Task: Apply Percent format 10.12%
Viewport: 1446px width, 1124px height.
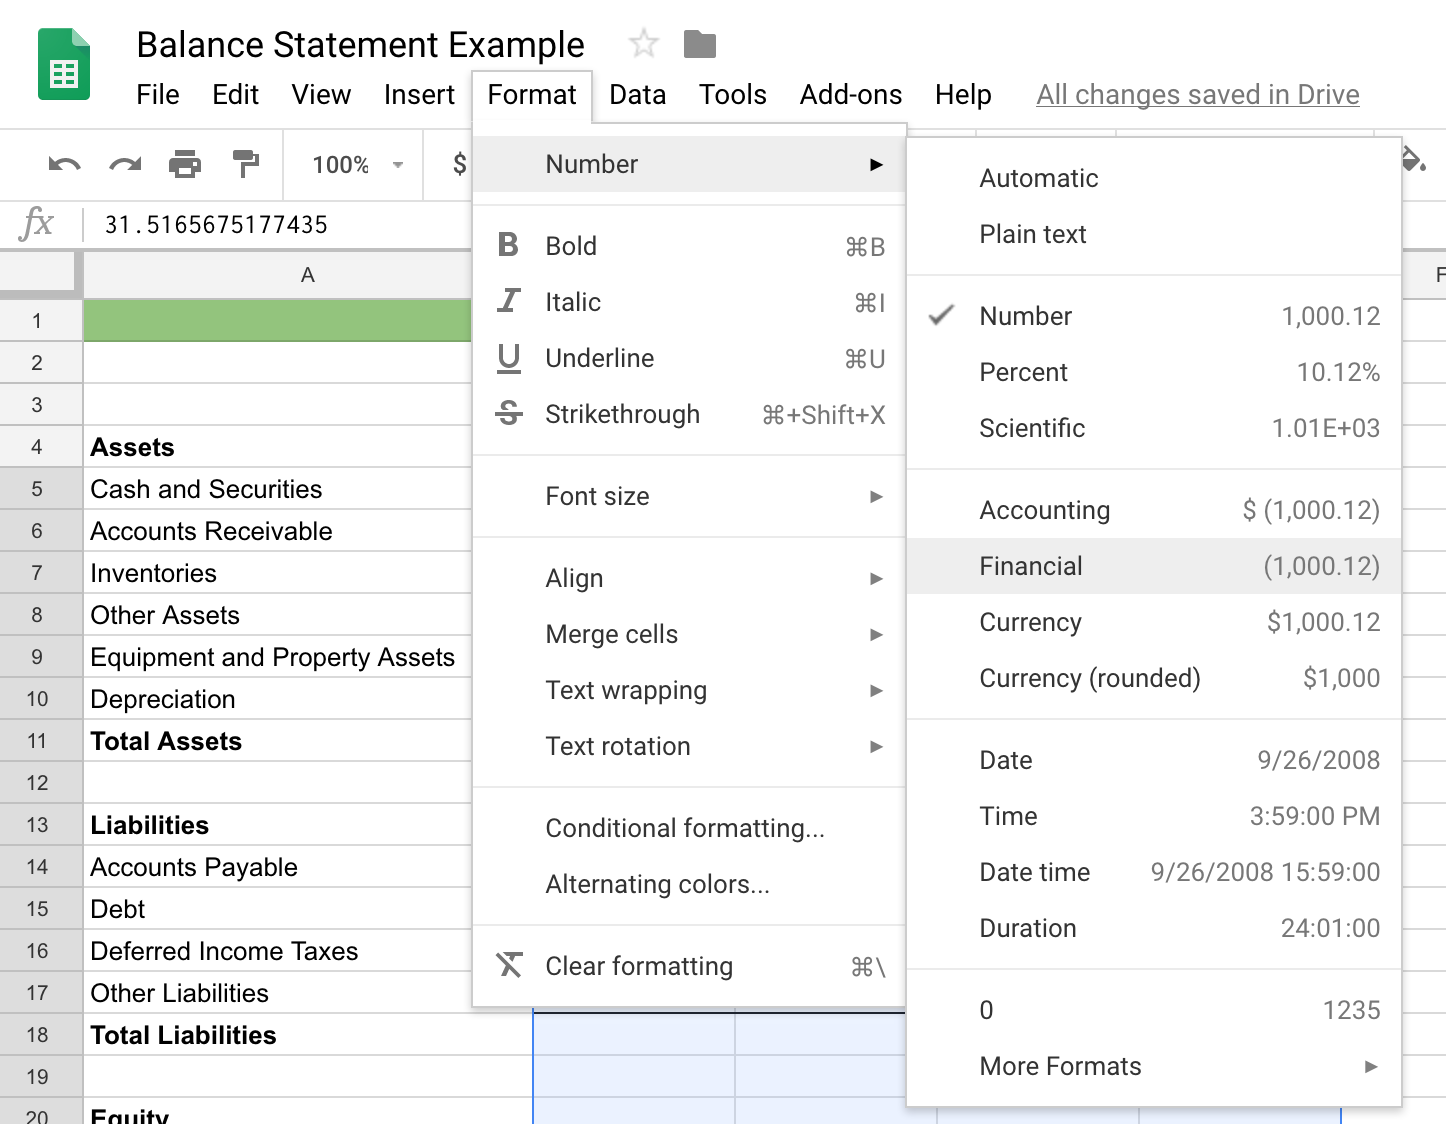Action: (1154, 372)
